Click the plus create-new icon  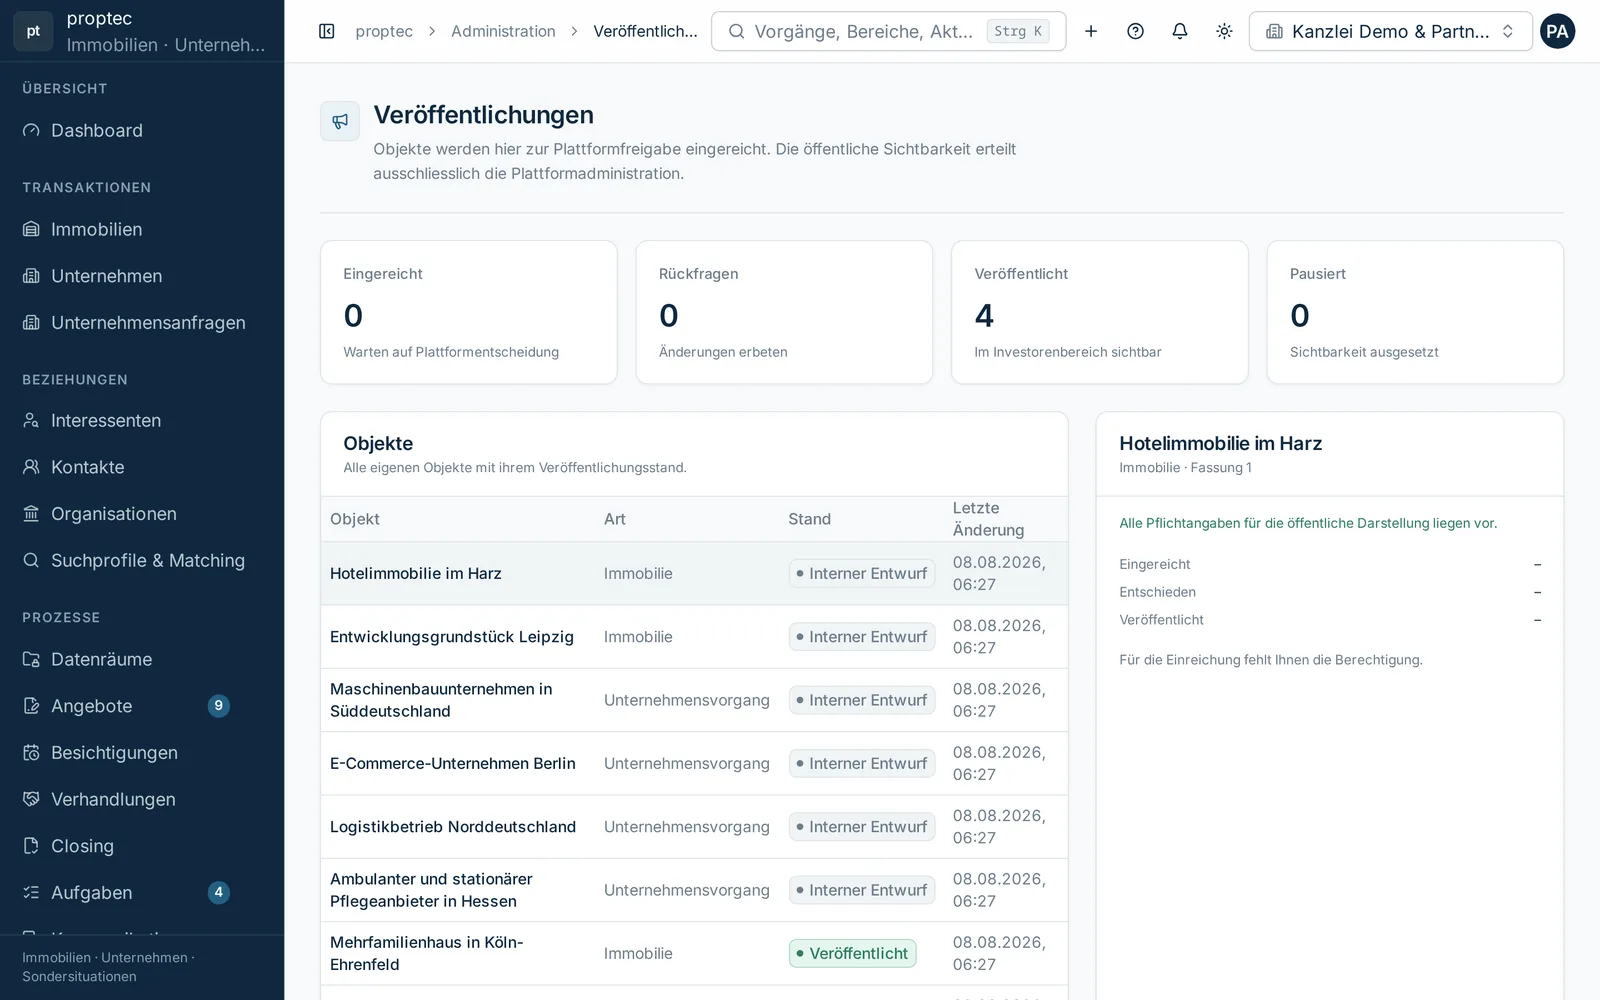pyautogui.click(x=1091, y=31)
